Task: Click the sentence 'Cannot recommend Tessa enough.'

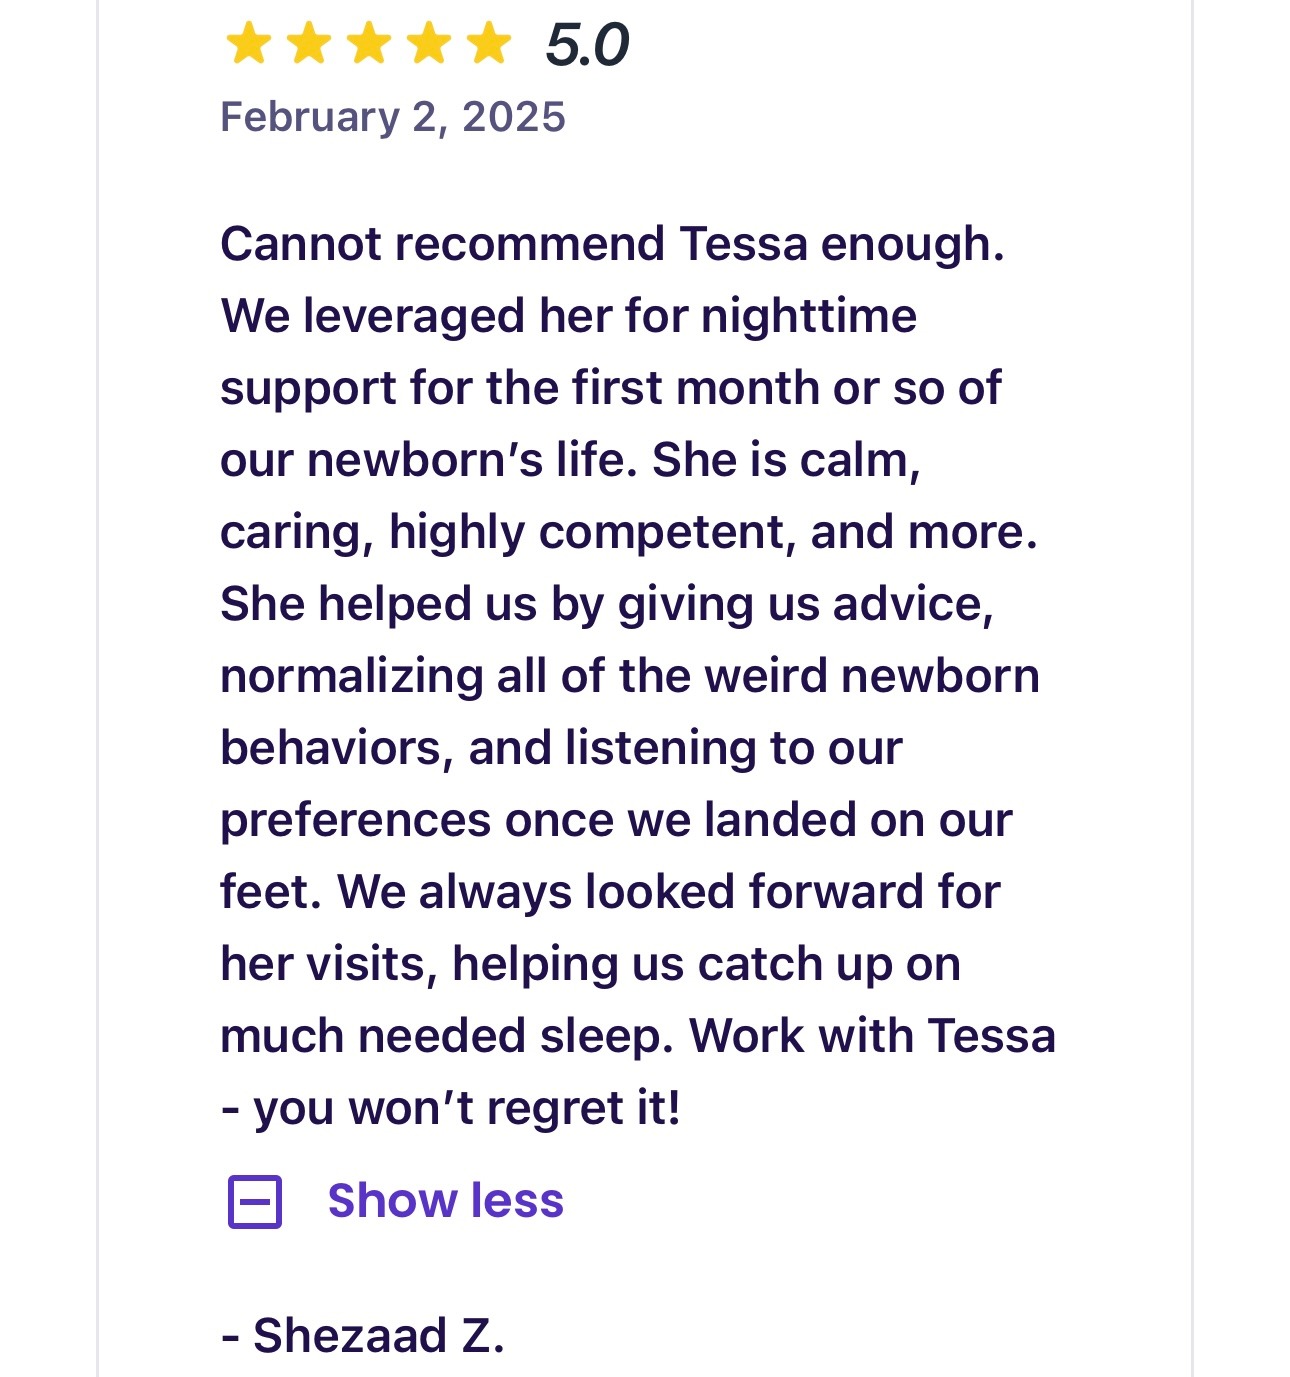Action: (612, 244)
